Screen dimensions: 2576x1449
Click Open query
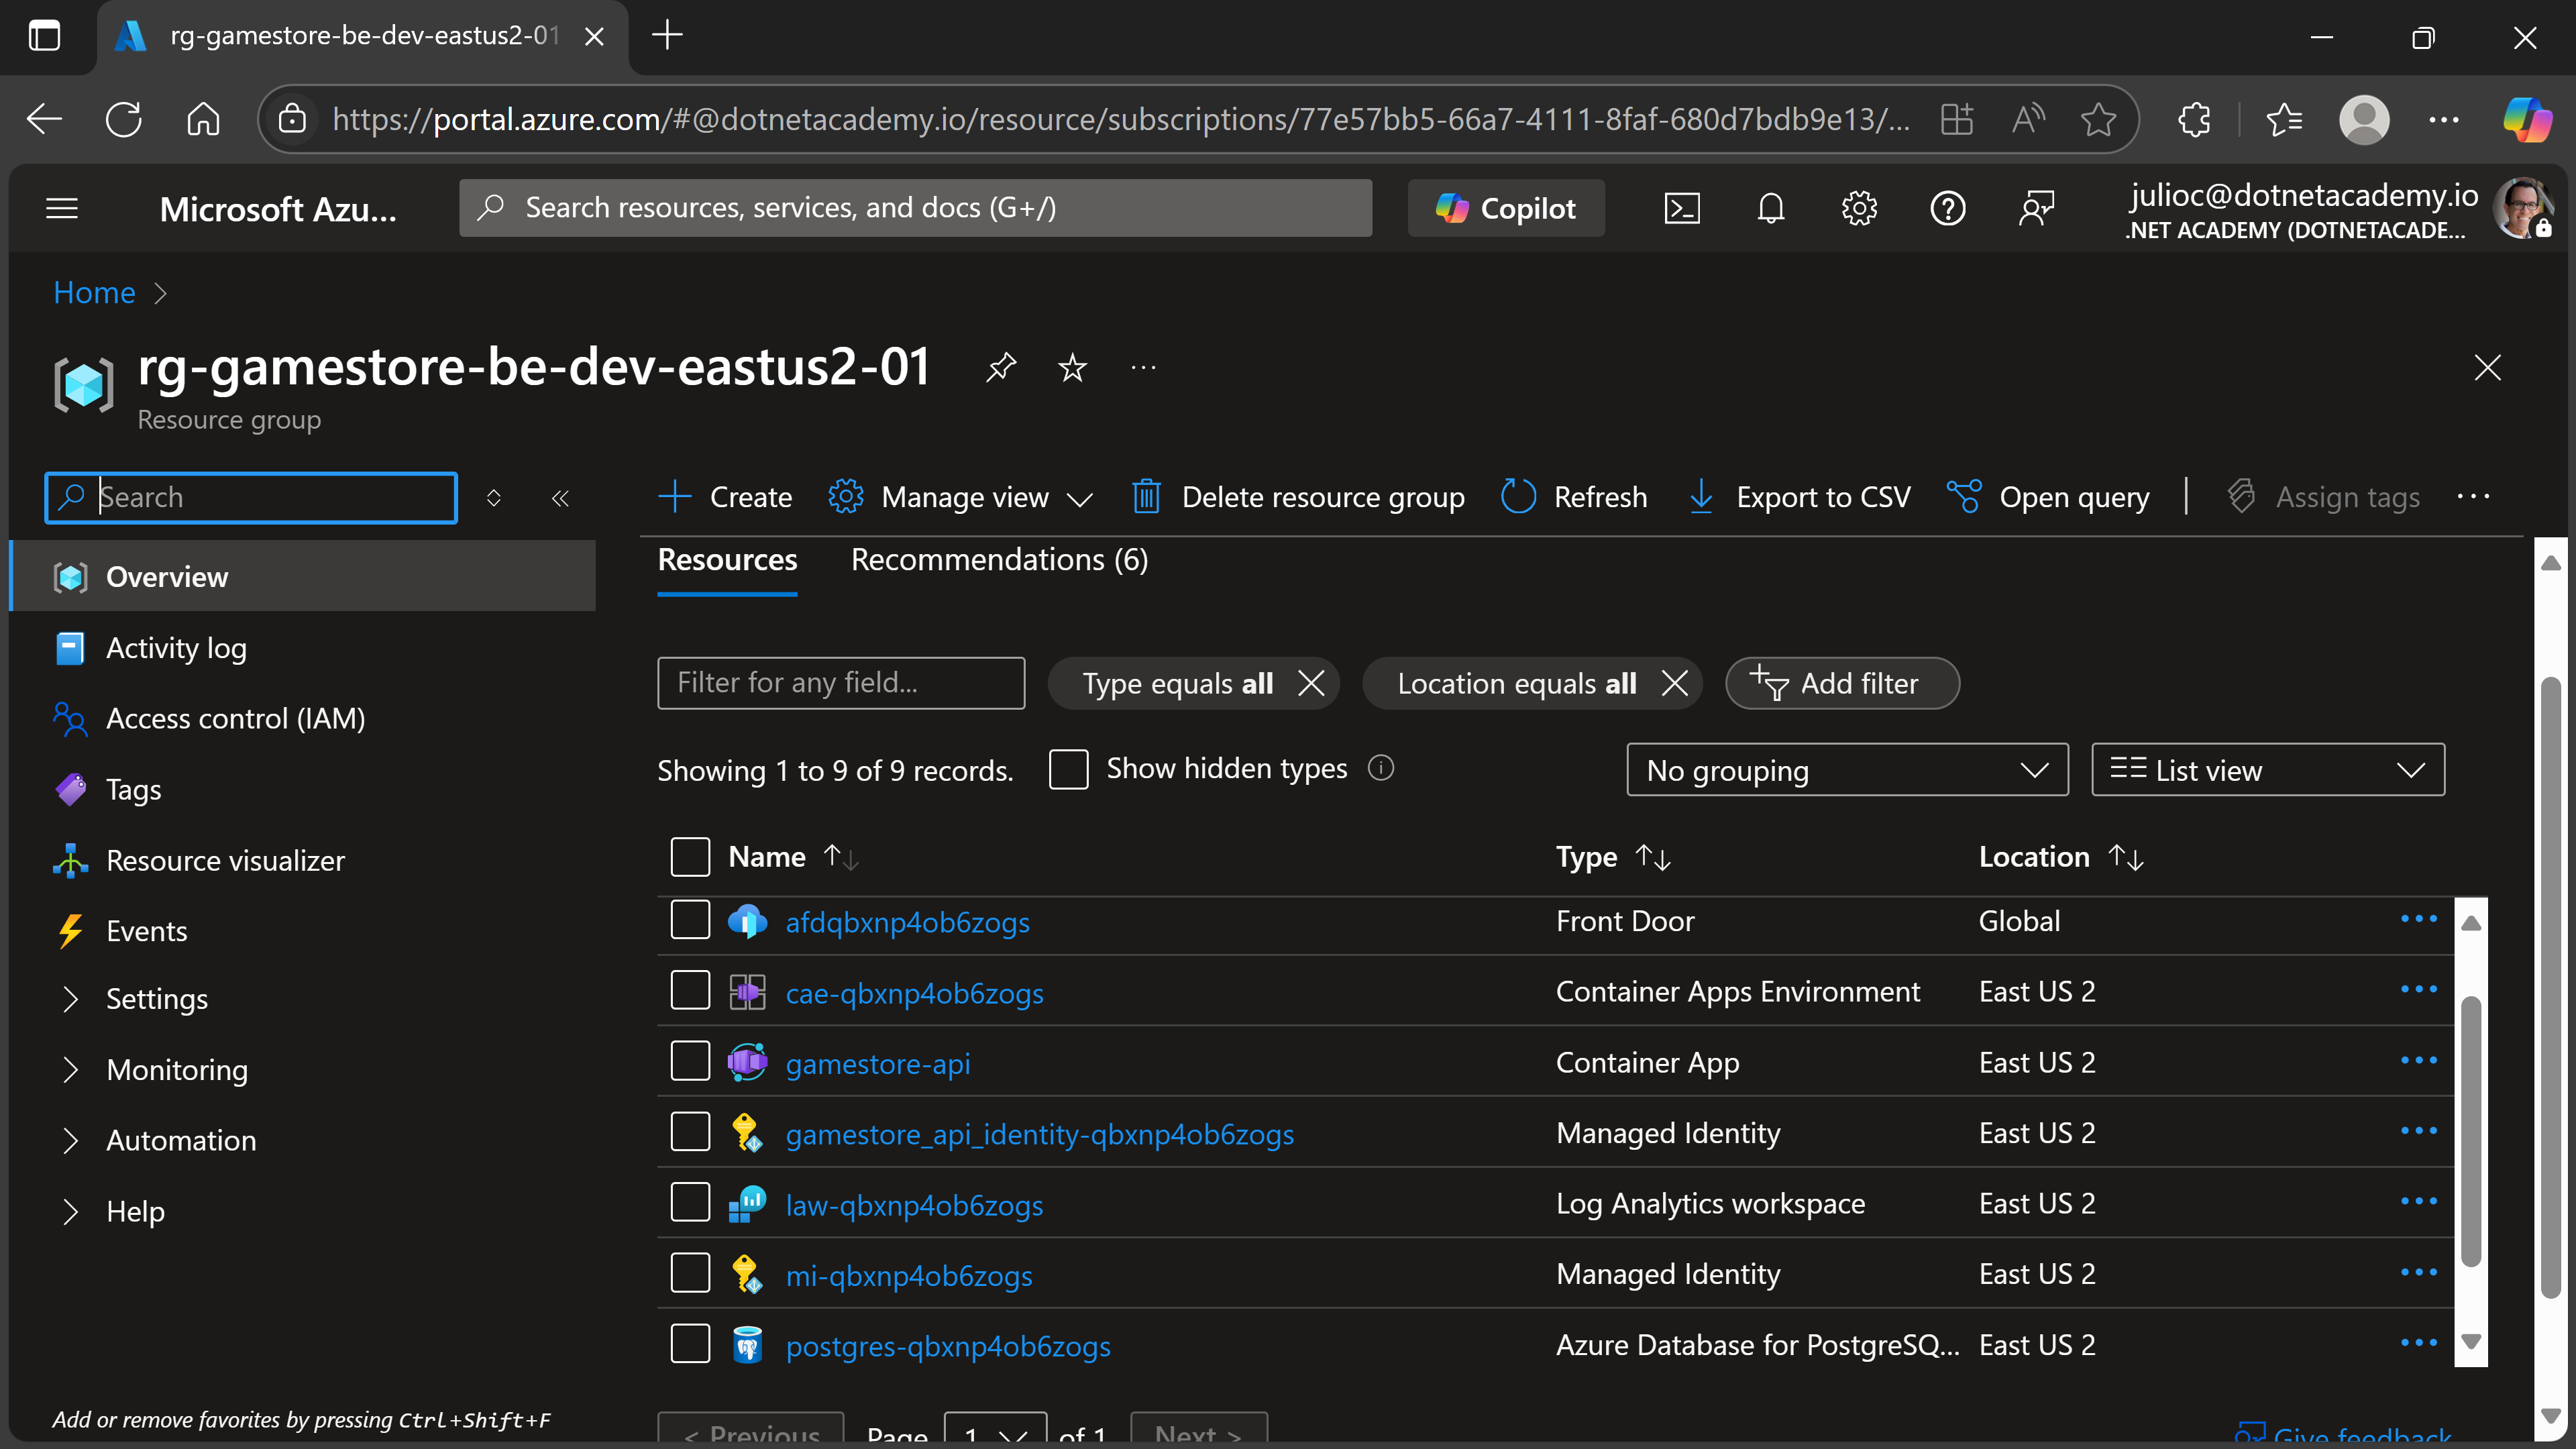[x=2048, y=497]
